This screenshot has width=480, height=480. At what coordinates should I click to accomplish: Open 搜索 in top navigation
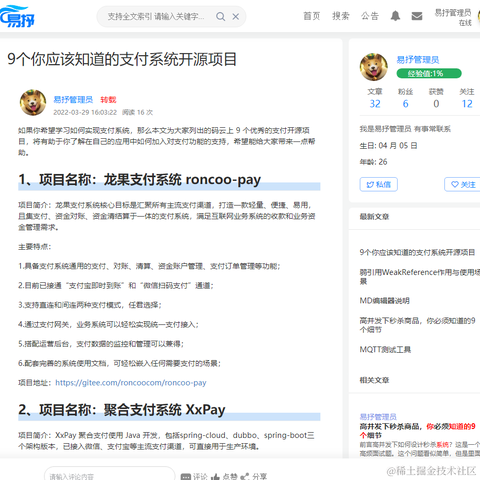341,16
